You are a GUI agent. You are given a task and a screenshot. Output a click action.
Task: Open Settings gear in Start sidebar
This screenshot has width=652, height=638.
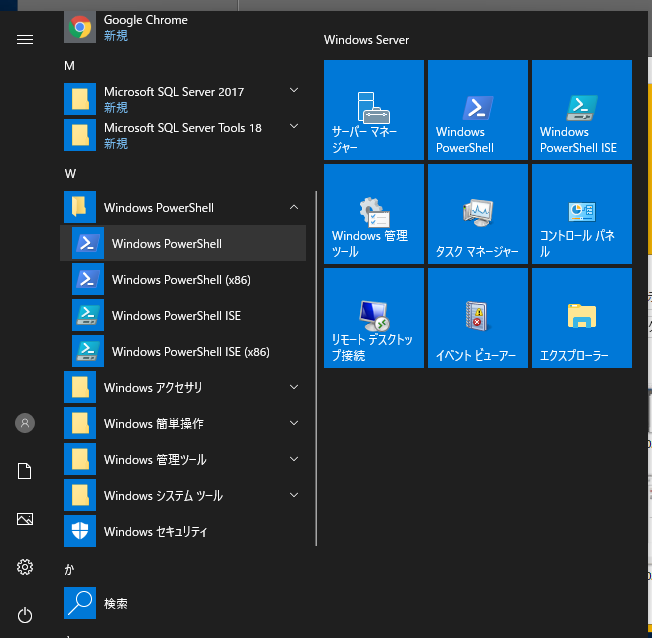25,567
